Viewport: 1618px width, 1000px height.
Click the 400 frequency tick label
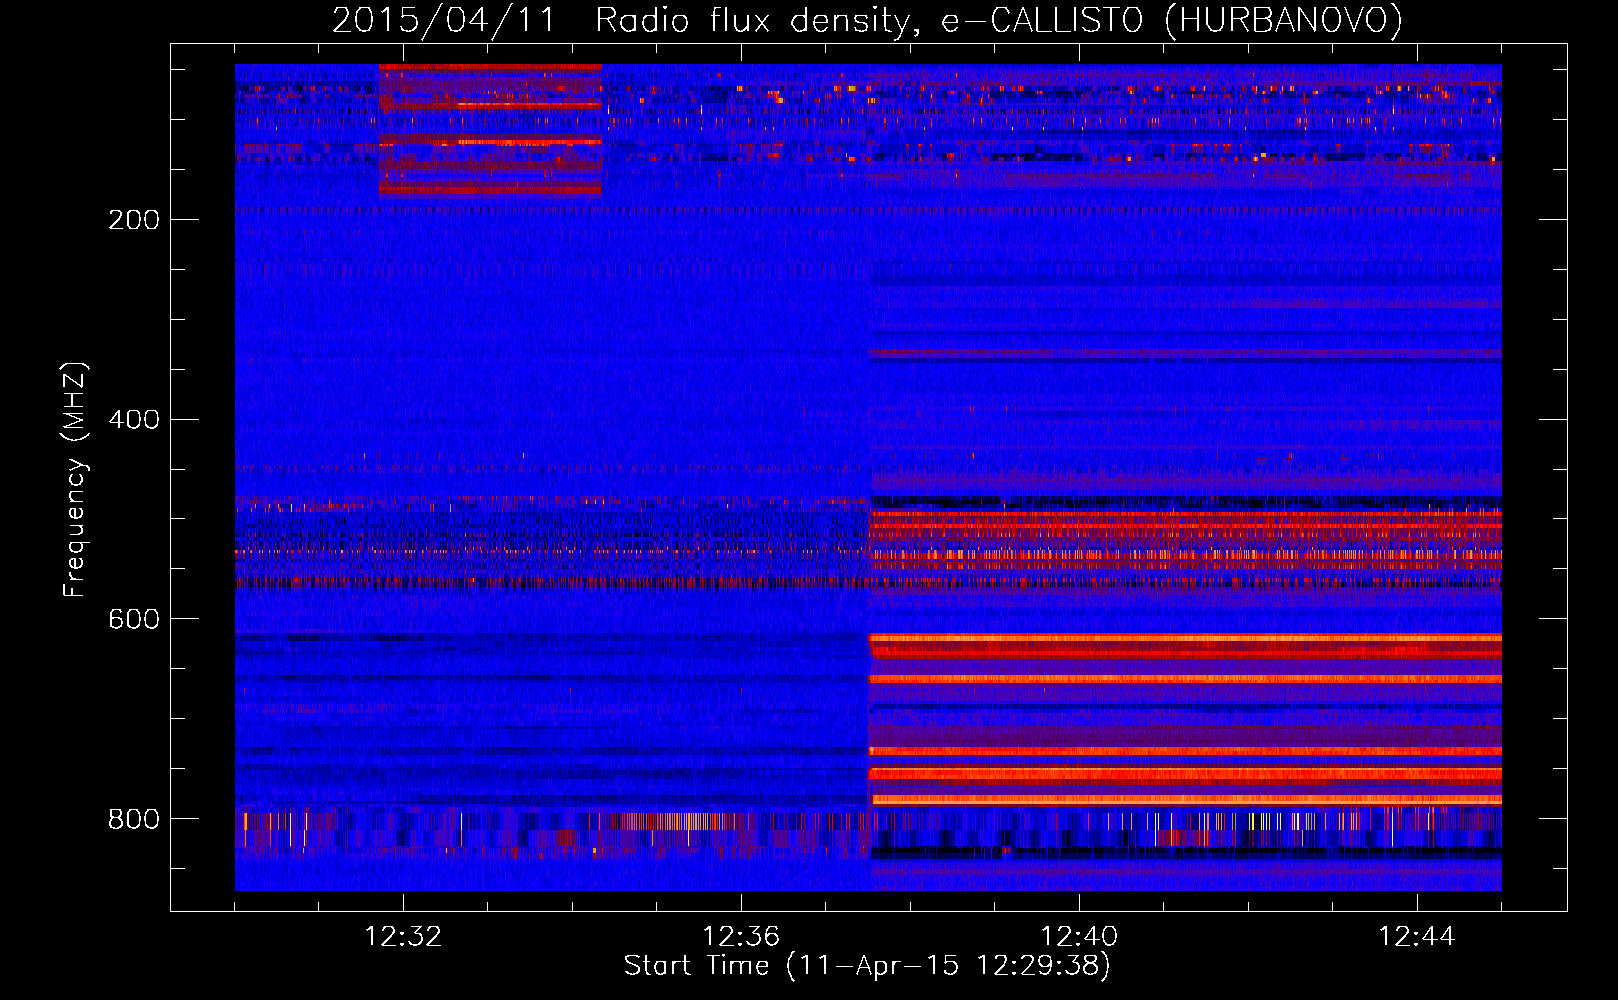pyautogui.click(x=134, y=419)
